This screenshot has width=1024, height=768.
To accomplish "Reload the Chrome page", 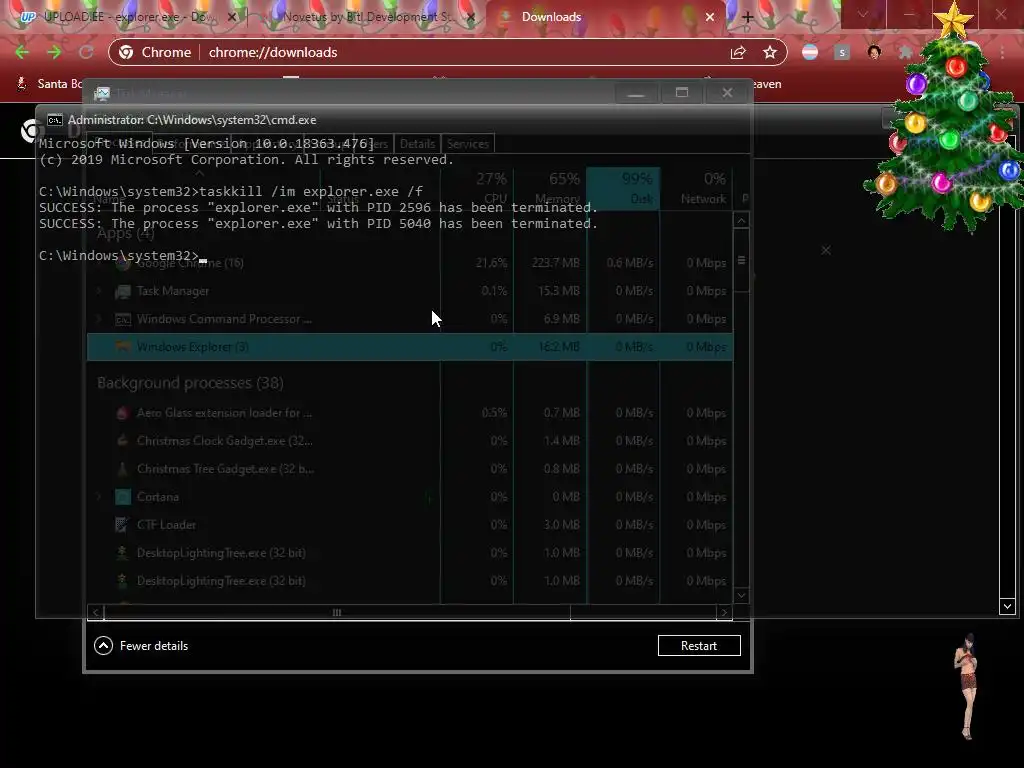I will click(x=86, y=52).
